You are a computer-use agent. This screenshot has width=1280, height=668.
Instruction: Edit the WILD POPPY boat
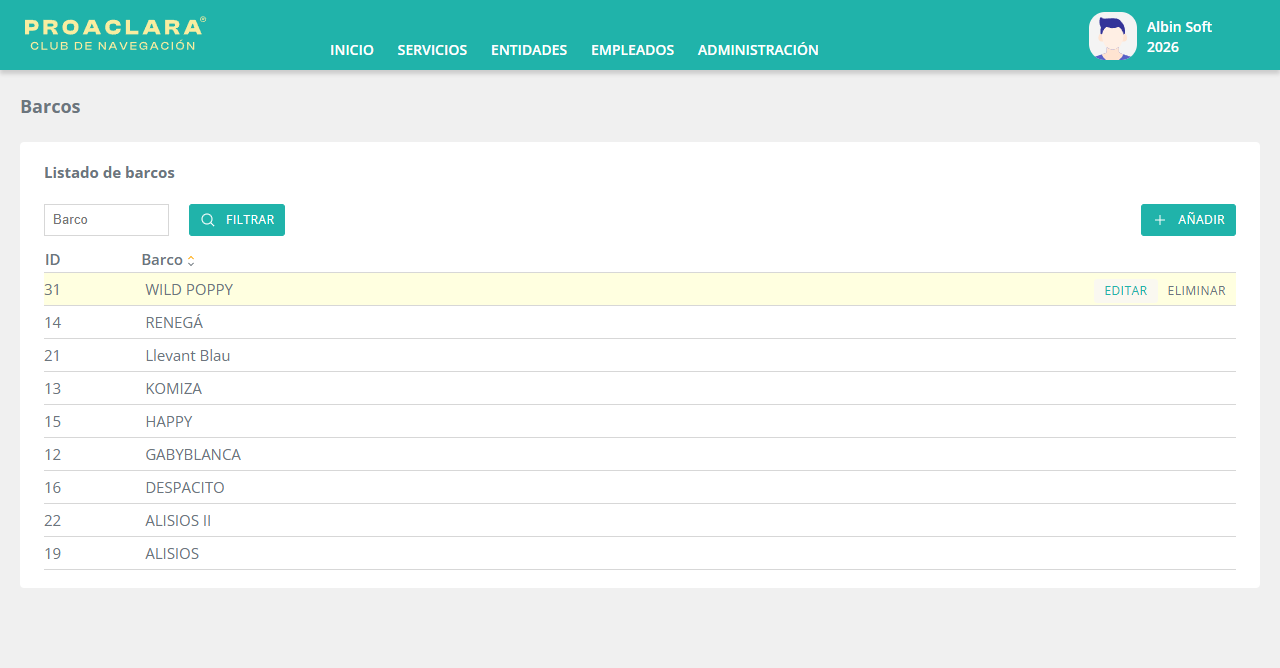[x=1126, y=291]
